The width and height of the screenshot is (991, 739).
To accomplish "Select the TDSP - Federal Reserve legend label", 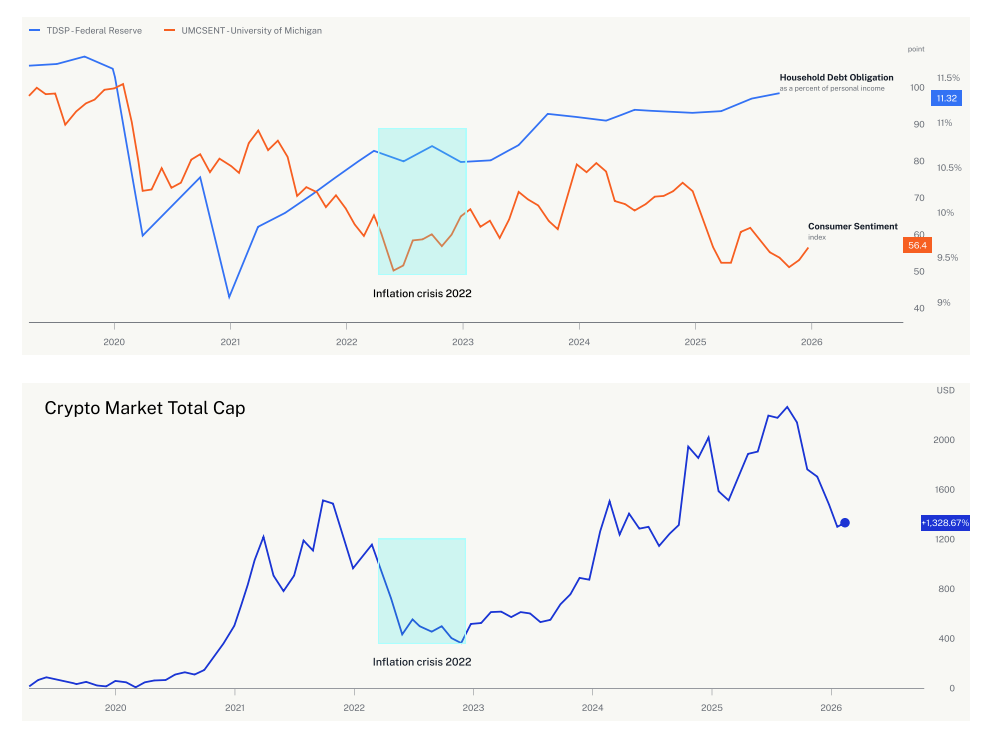I will (94, 31).
